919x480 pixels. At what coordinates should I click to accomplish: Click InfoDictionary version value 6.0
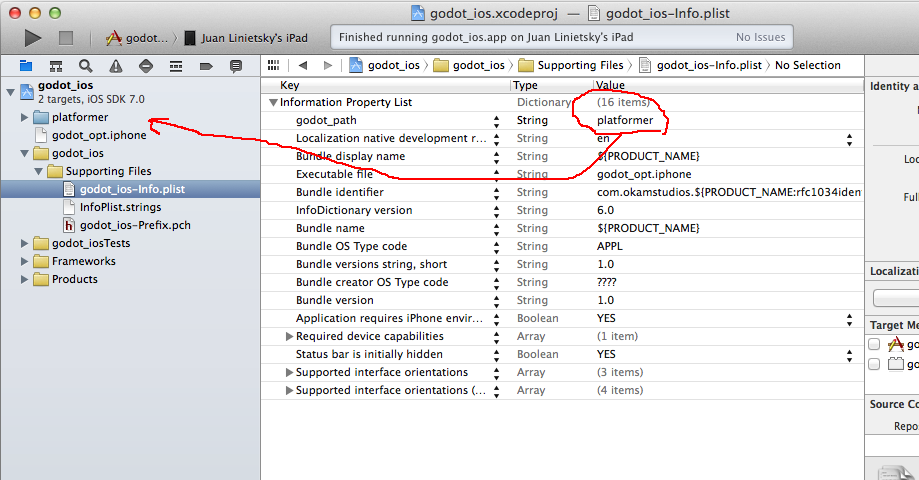[605, 210]
